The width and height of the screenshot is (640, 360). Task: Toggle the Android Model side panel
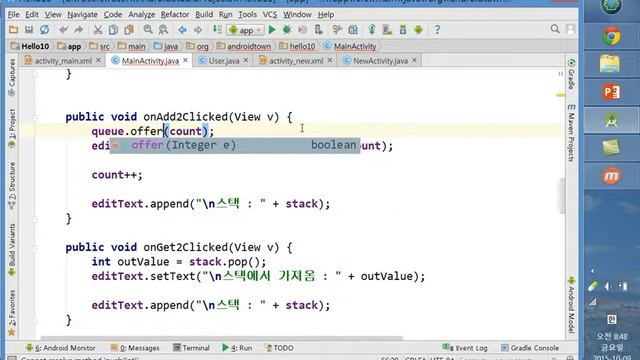(x=571, y=304)
